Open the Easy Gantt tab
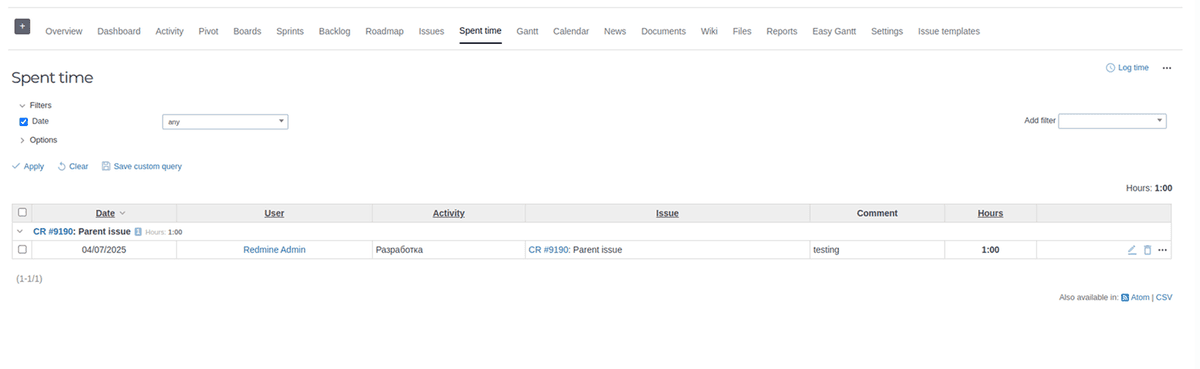The height and width of the screenshot is (369, 1200). pyautogui.click(x=835, y=31)
